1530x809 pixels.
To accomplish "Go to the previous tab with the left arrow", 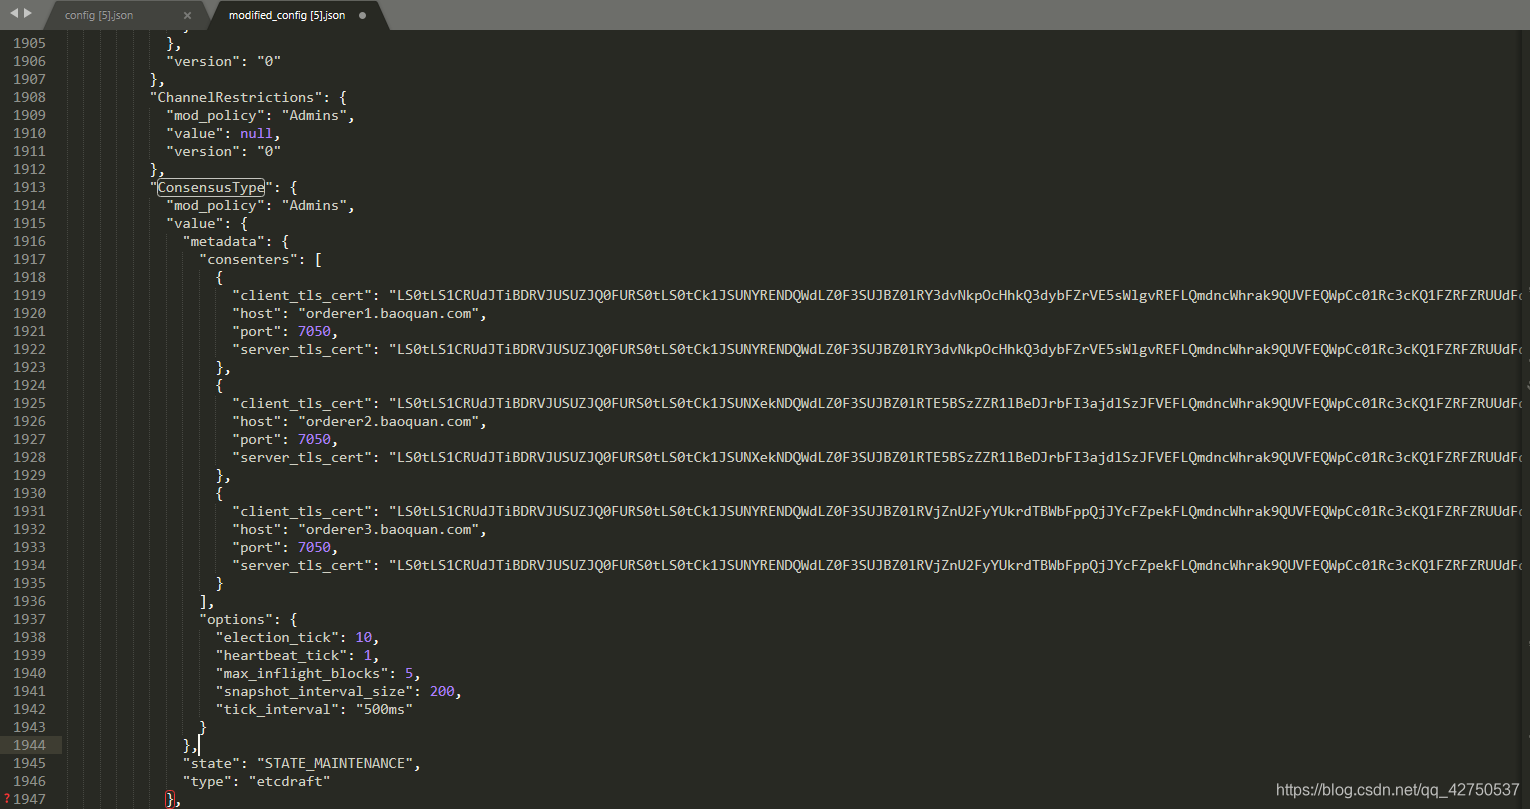I will pos(14,14).
